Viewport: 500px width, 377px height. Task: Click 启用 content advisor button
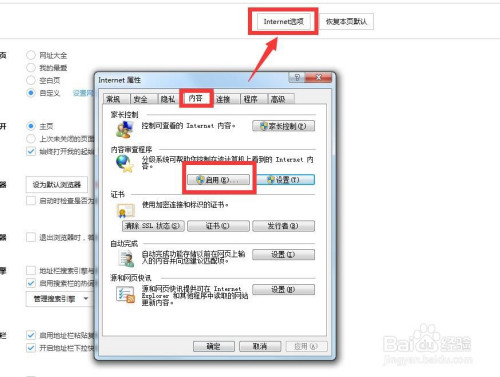[x=218, y=180]
